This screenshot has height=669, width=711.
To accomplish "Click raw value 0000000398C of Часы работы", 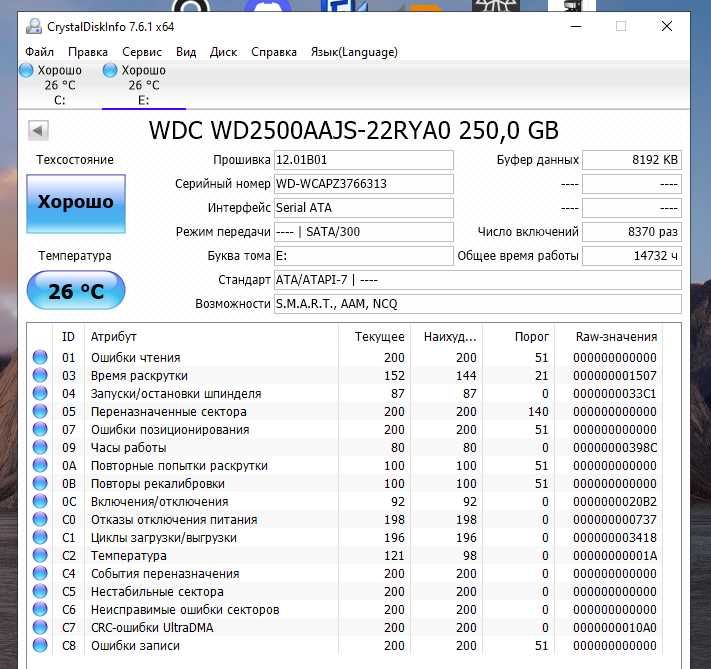I will pyautogui.click(x=615, y=448).
